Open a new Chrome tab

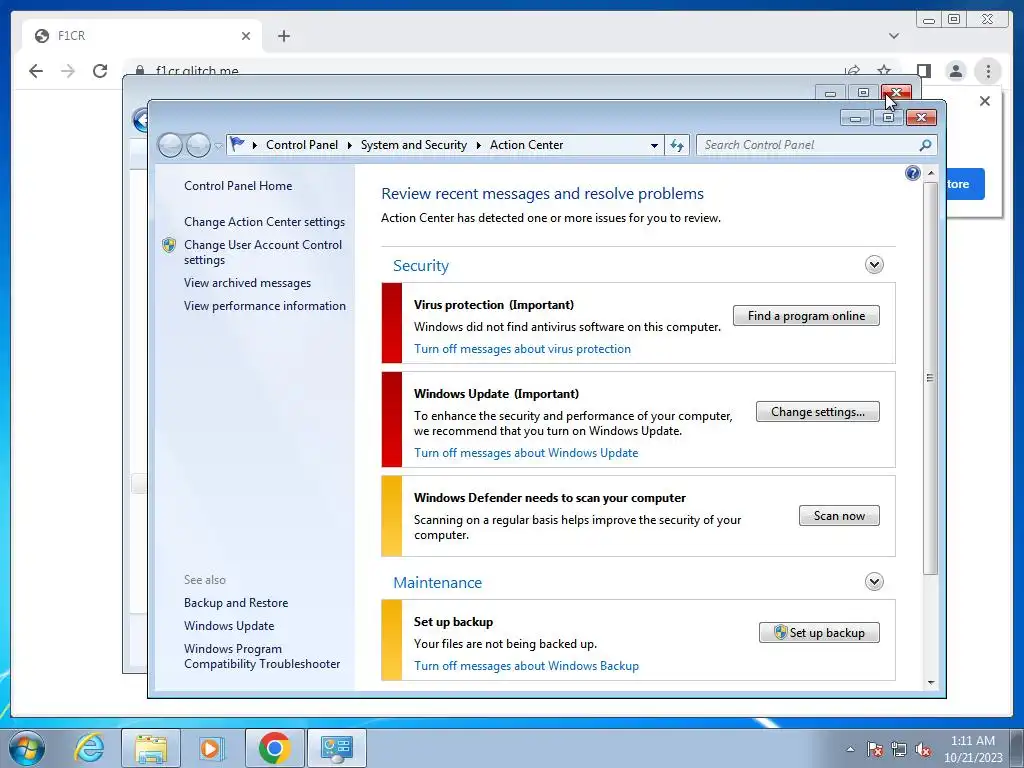pyautogui.click(x=283, y=36)
